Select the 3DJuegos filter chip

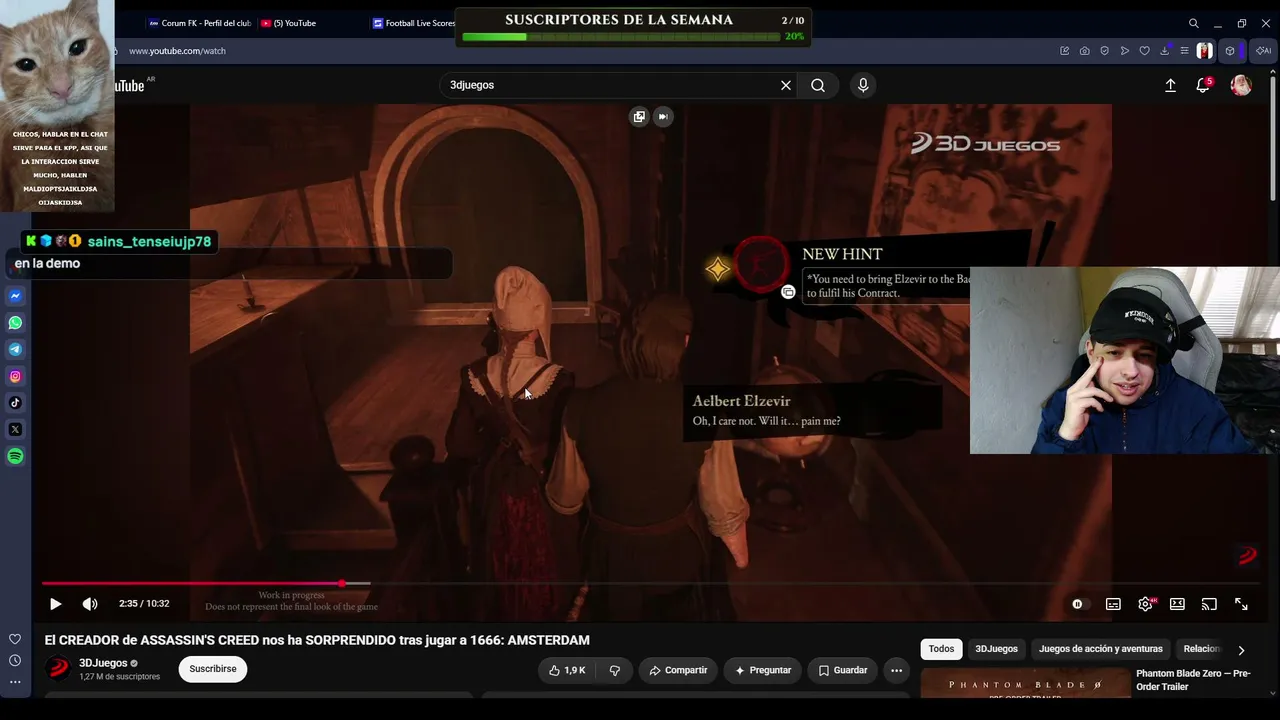click(x=996, y=649)
